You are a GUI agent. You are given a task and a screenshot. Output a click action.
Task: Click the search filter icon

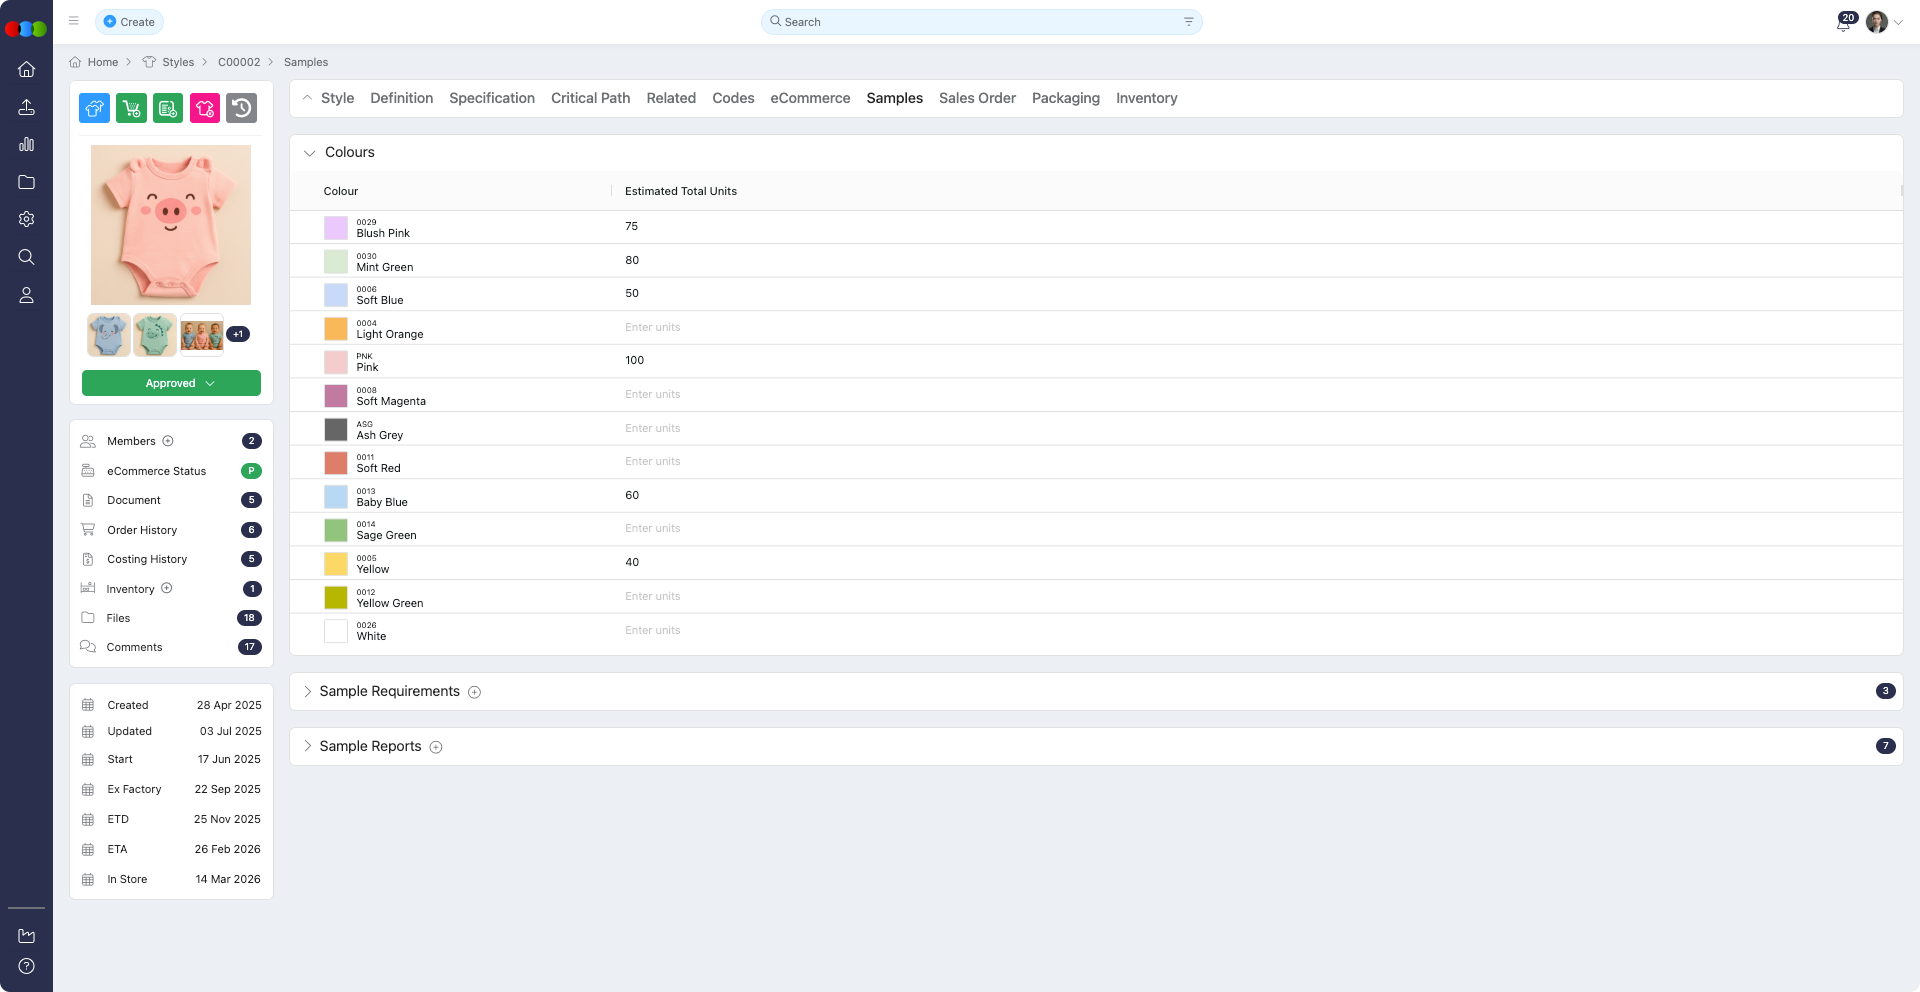tap(1188, 22)
